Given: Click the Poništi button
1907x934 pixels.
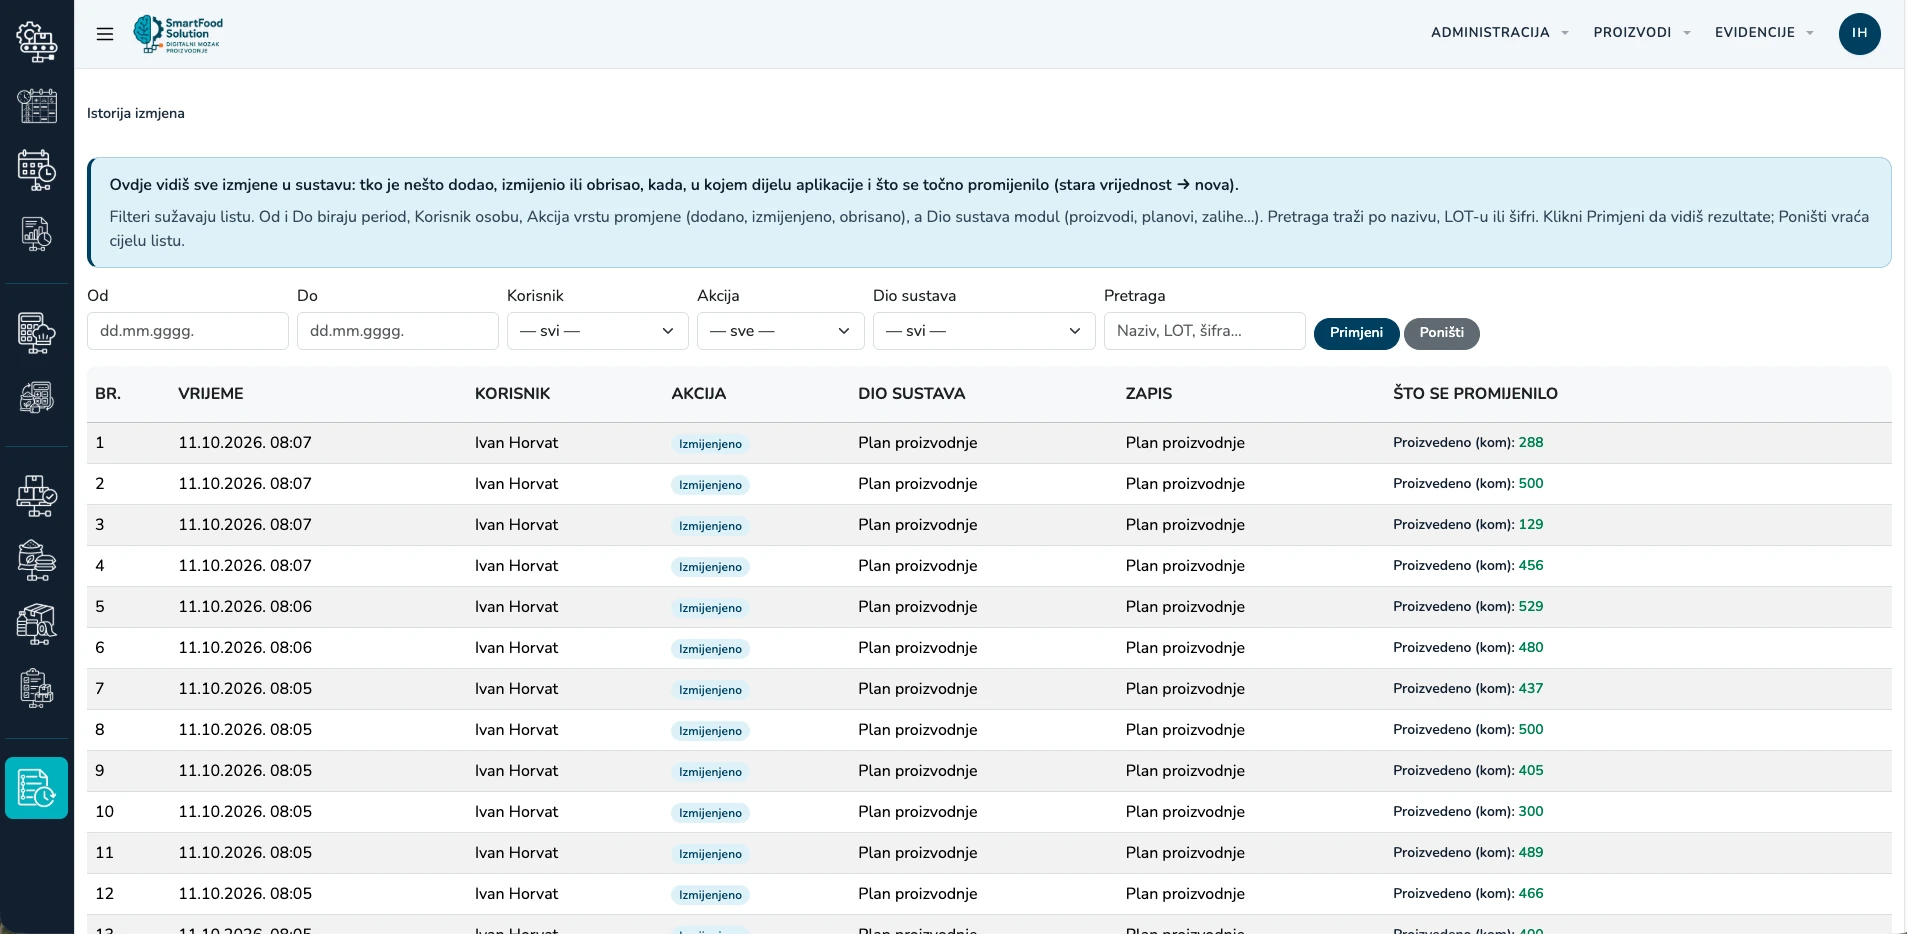Looking at the screenshot, I should (x=1441, y=333).
